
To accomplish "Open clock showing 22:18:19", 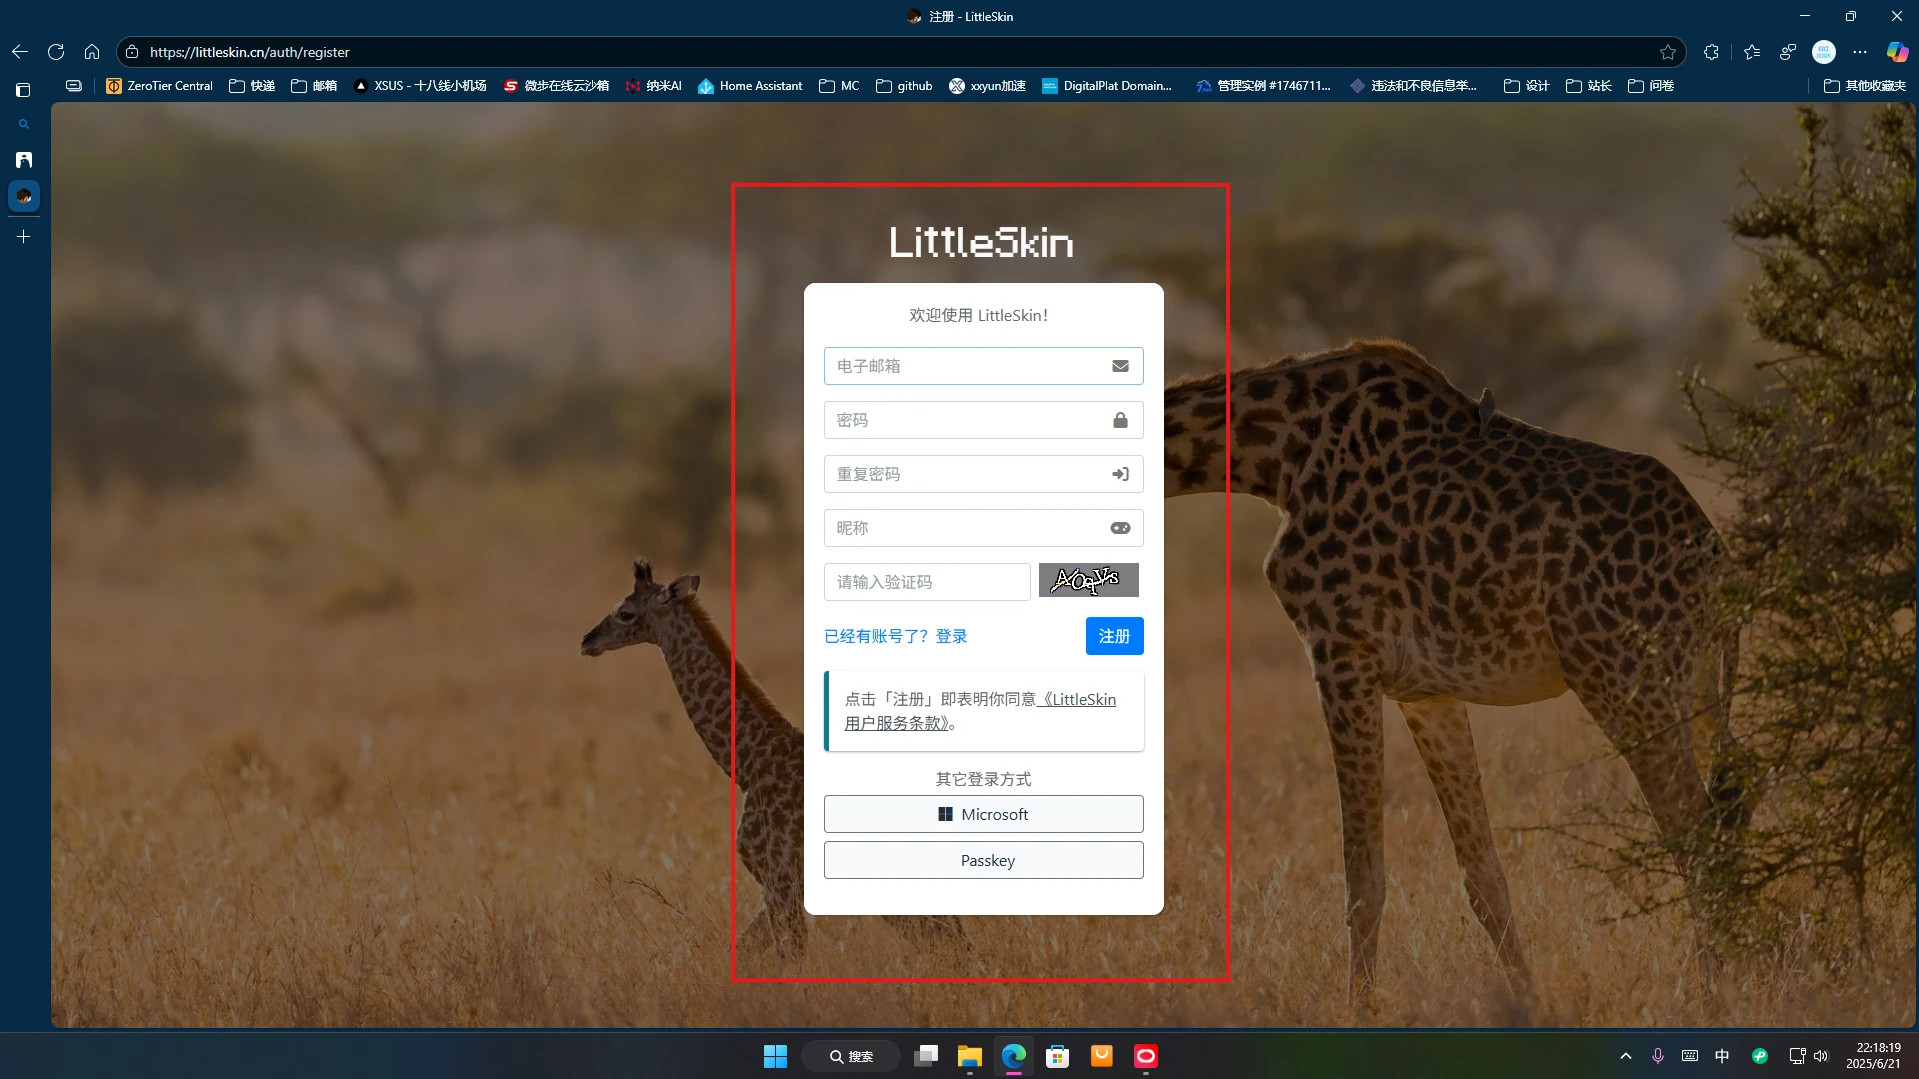I will click(x=1874, y=1056).
